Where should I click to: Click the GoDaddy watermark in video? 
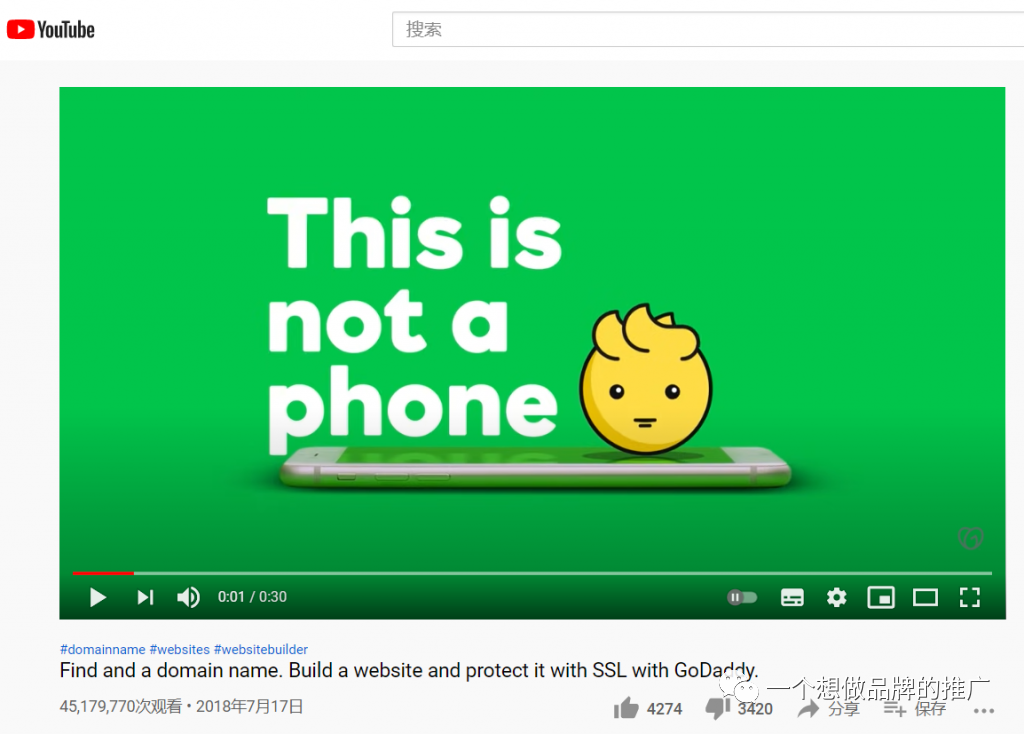coord(970,538)
